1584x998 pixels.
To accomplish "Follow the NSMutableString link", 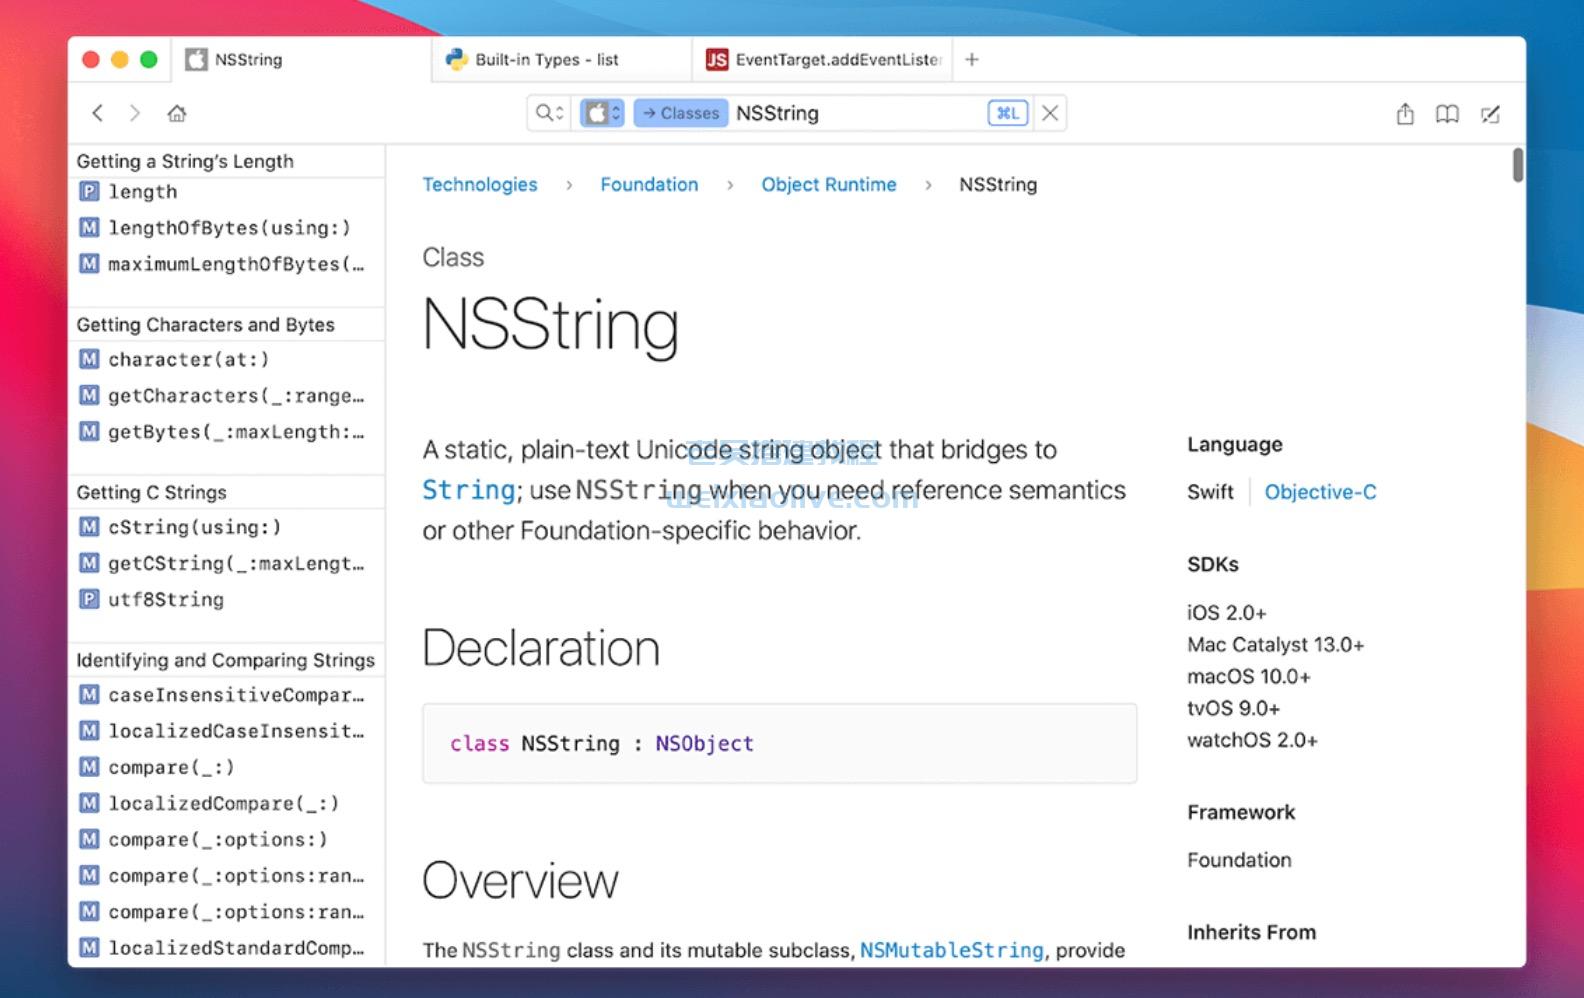I will tap(951, 950).
